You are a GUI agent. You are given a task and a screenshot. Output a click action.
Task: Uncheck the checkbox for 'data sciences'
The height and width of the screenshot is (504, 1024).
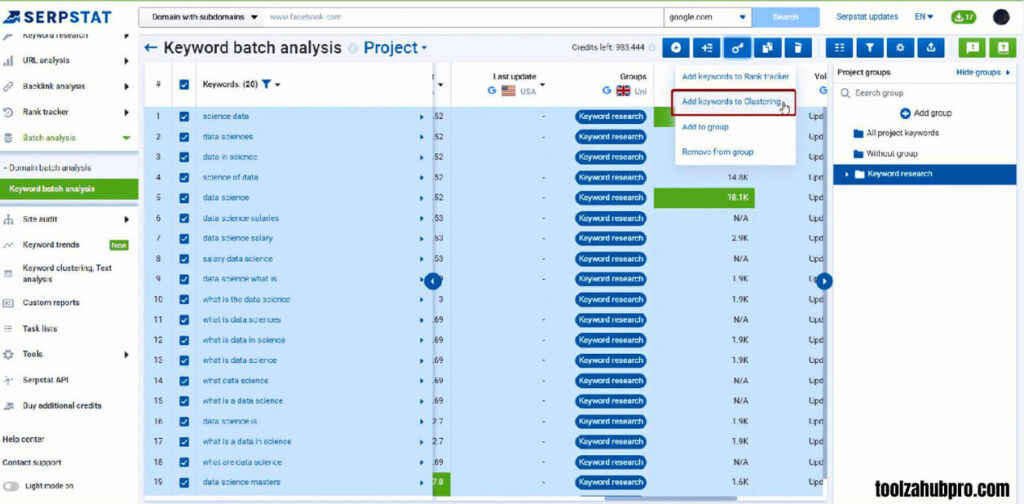click(x=184, y=137)
